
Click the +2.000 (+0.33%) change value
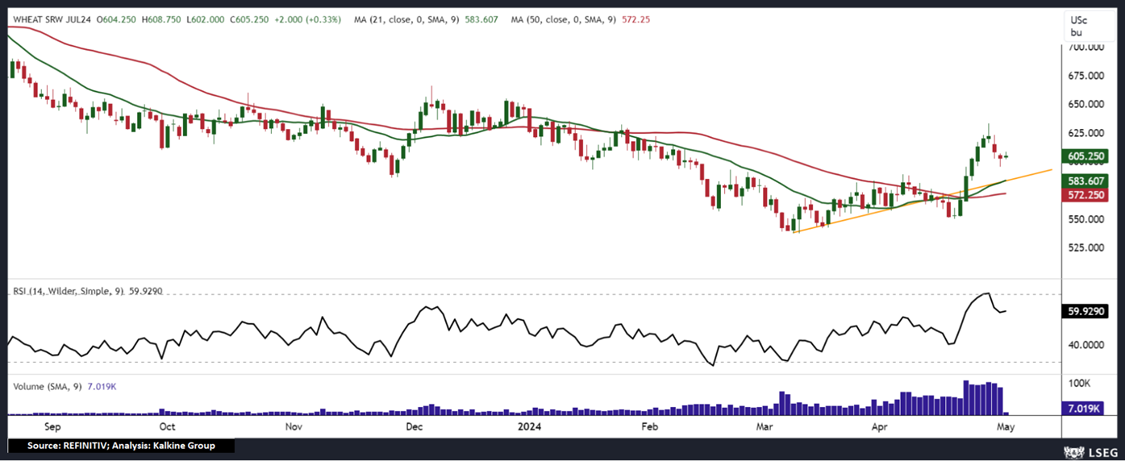(308, 19)
